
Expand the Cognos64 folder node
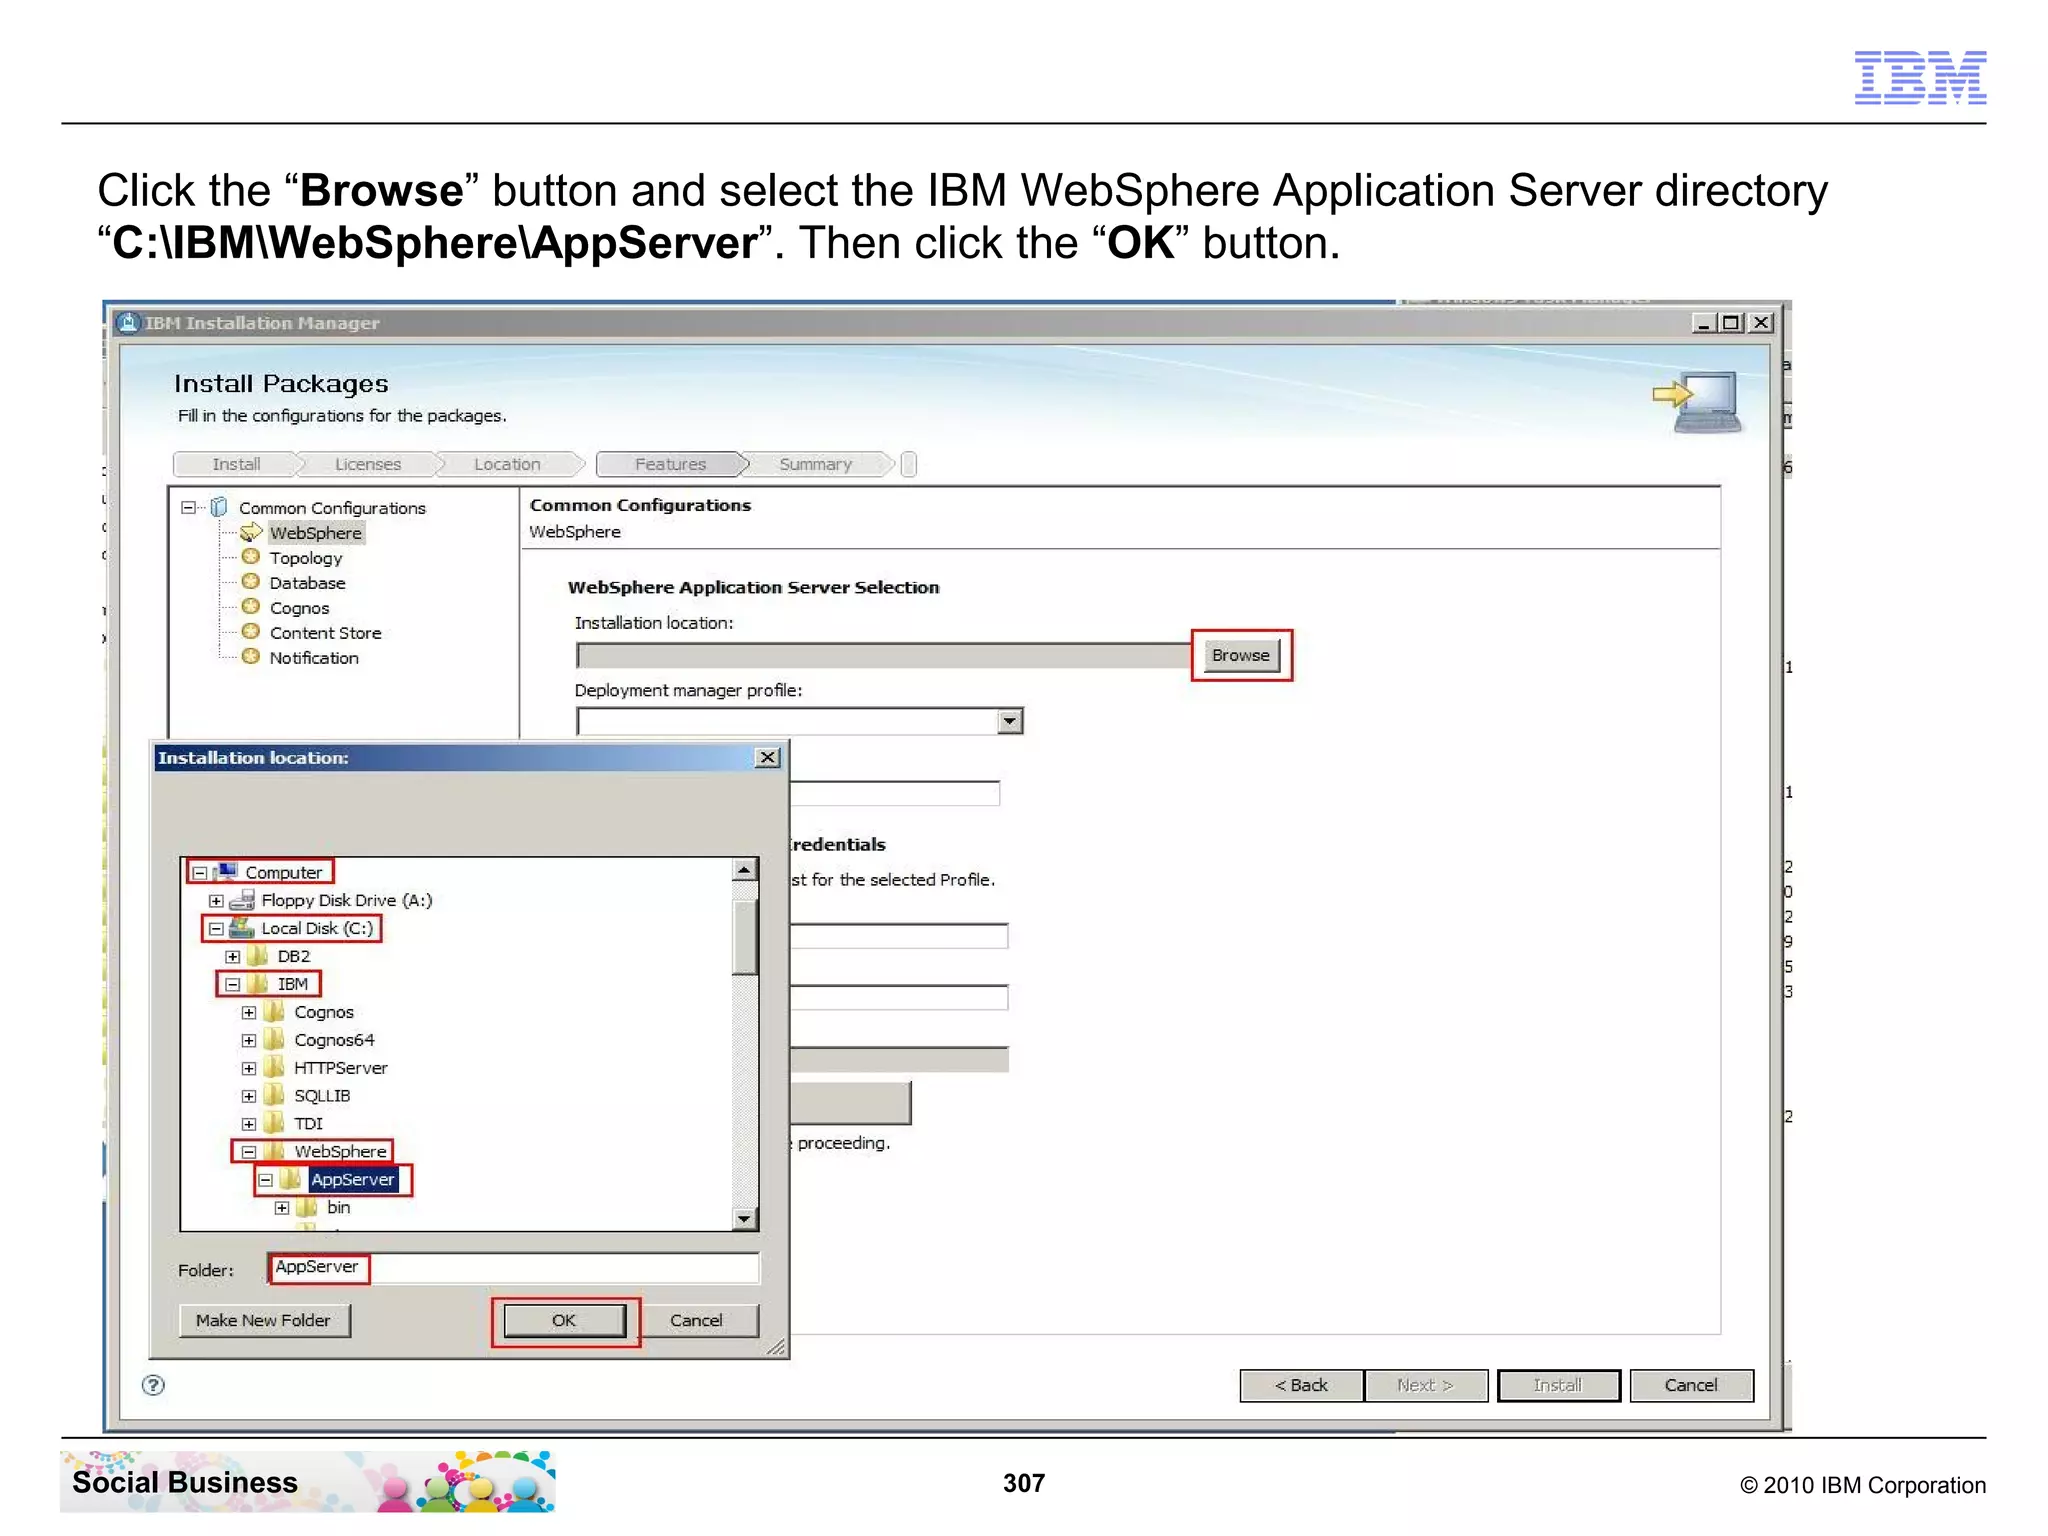tap(249, 1041)
